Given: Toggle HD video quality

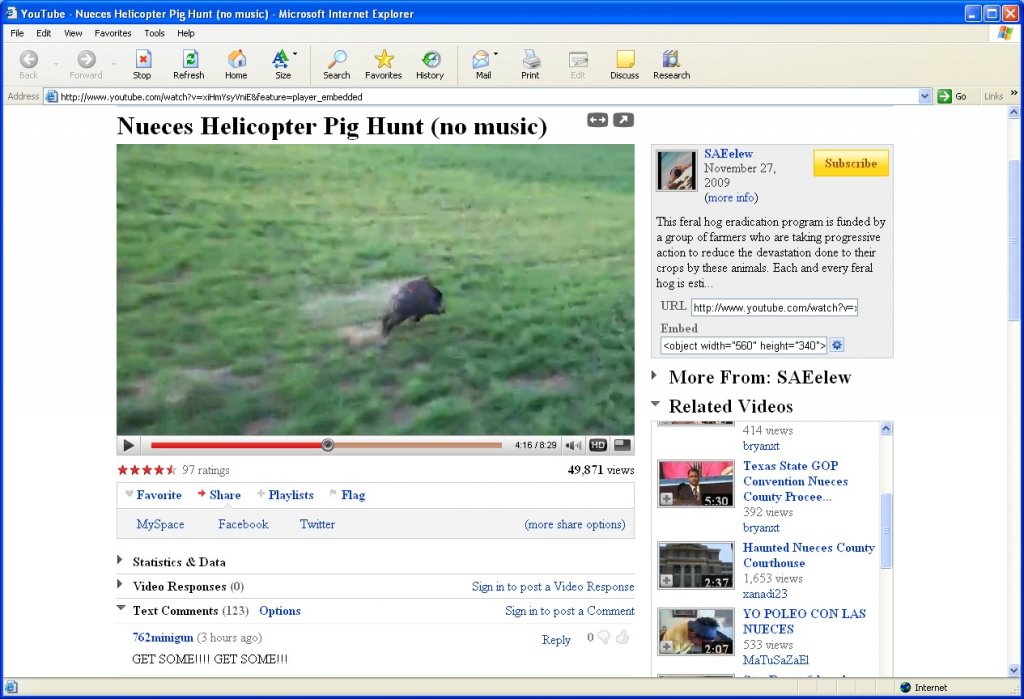Looking at the screenshot, I should [x=598, y=445].
